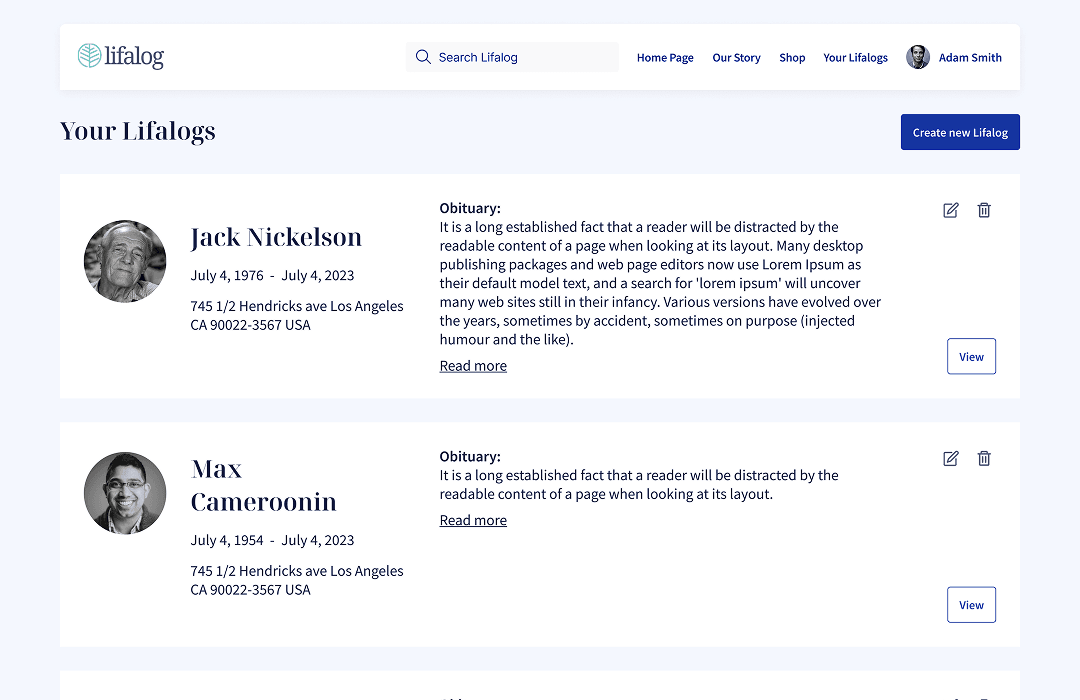Image resolution: width=1080 pixels, height=700 pixels.
Task: Select the Your Lifalogs nav item
Action: (x=855, y=57)
